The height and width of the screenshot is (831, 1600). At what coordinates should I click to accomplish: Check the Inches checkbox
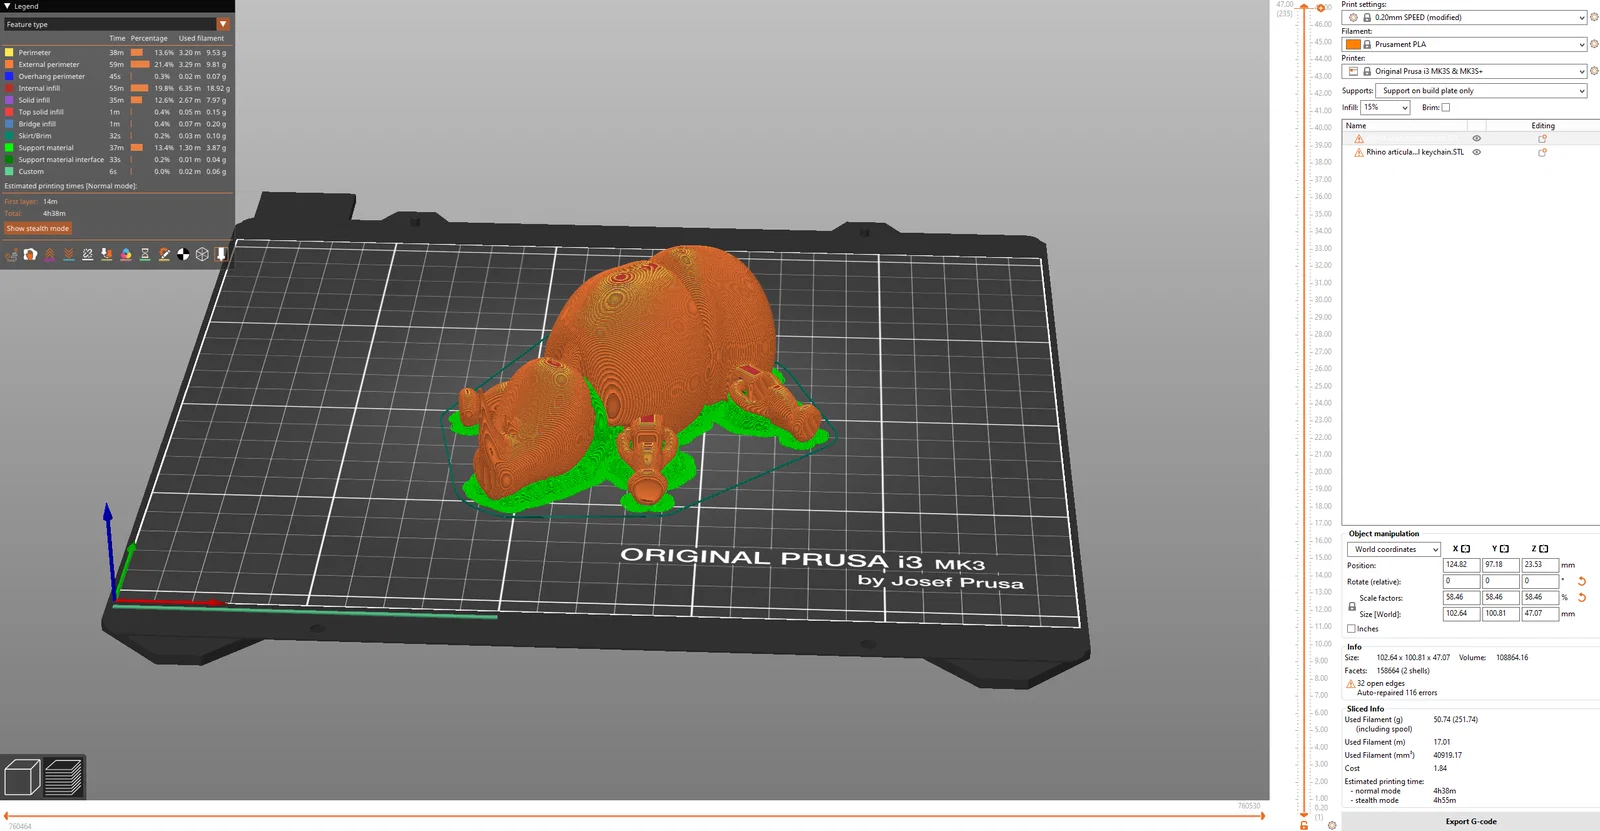coord(1352,629)
